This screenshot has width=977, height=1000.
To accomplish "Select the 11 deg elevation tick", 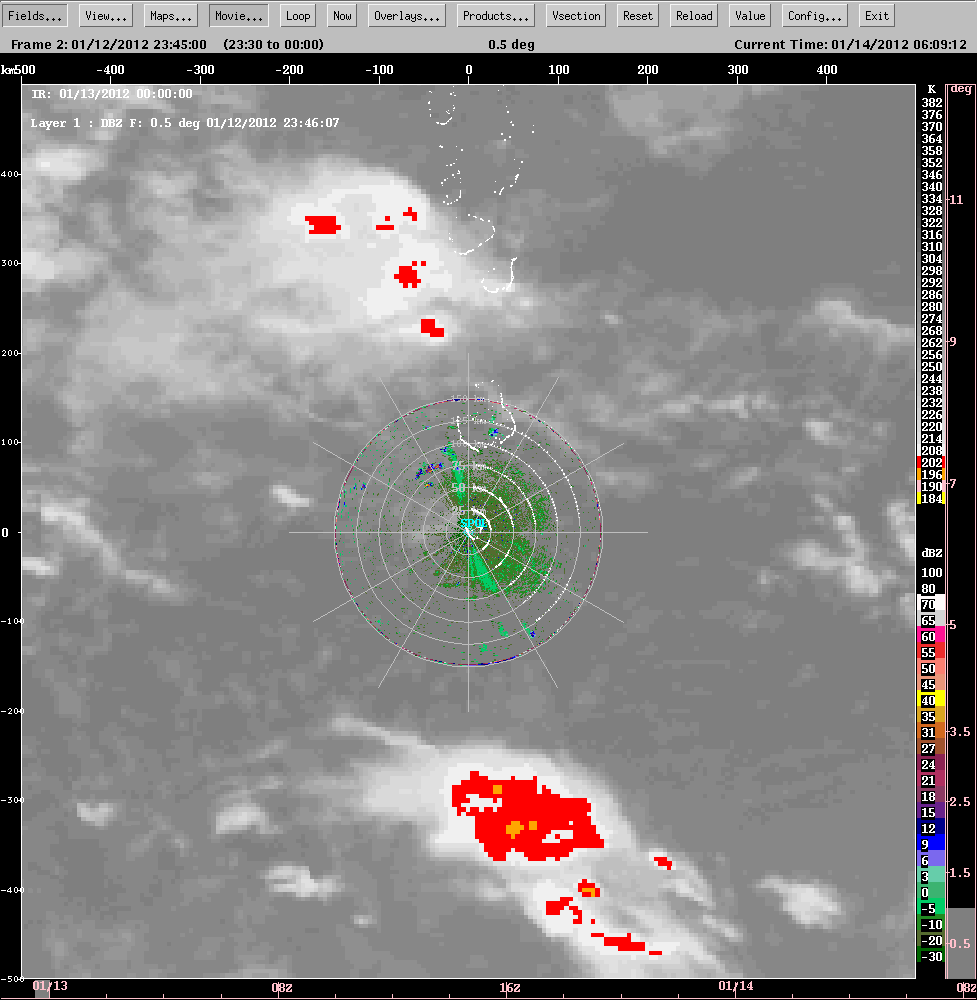I will coord(957,200).
